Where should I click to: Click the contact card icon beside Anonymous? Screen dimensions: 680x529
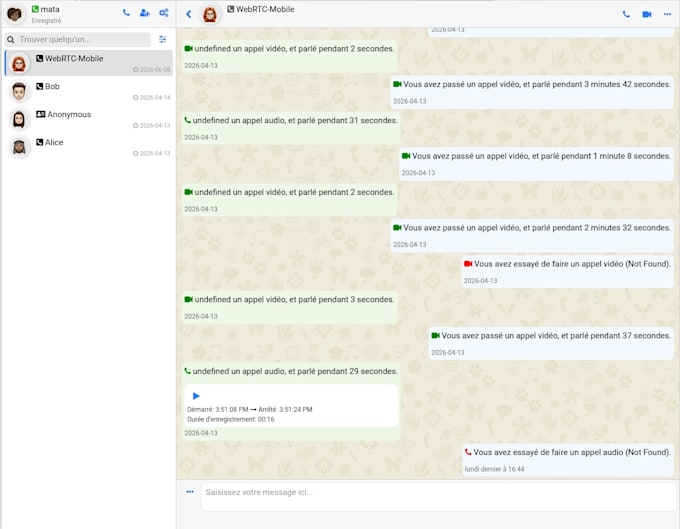pyautogui.click(x=40, y=114)
